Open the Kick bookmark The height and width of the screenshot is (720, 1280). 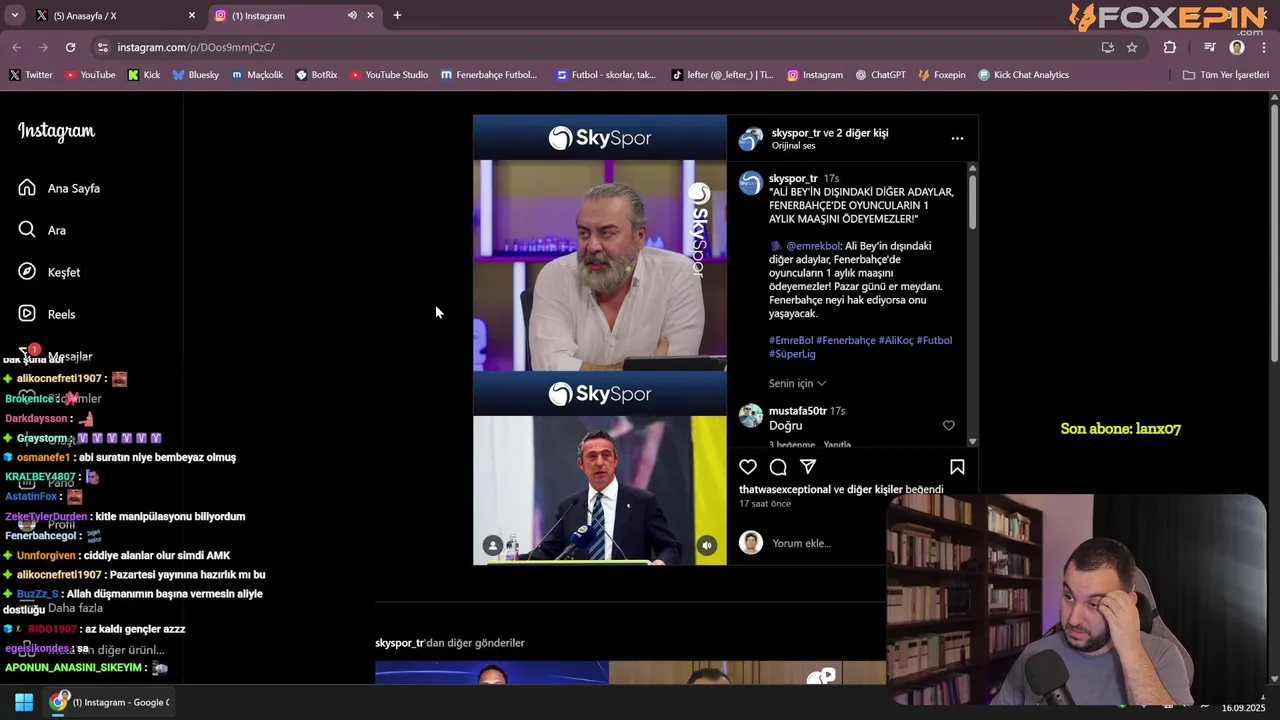(144, 75)
